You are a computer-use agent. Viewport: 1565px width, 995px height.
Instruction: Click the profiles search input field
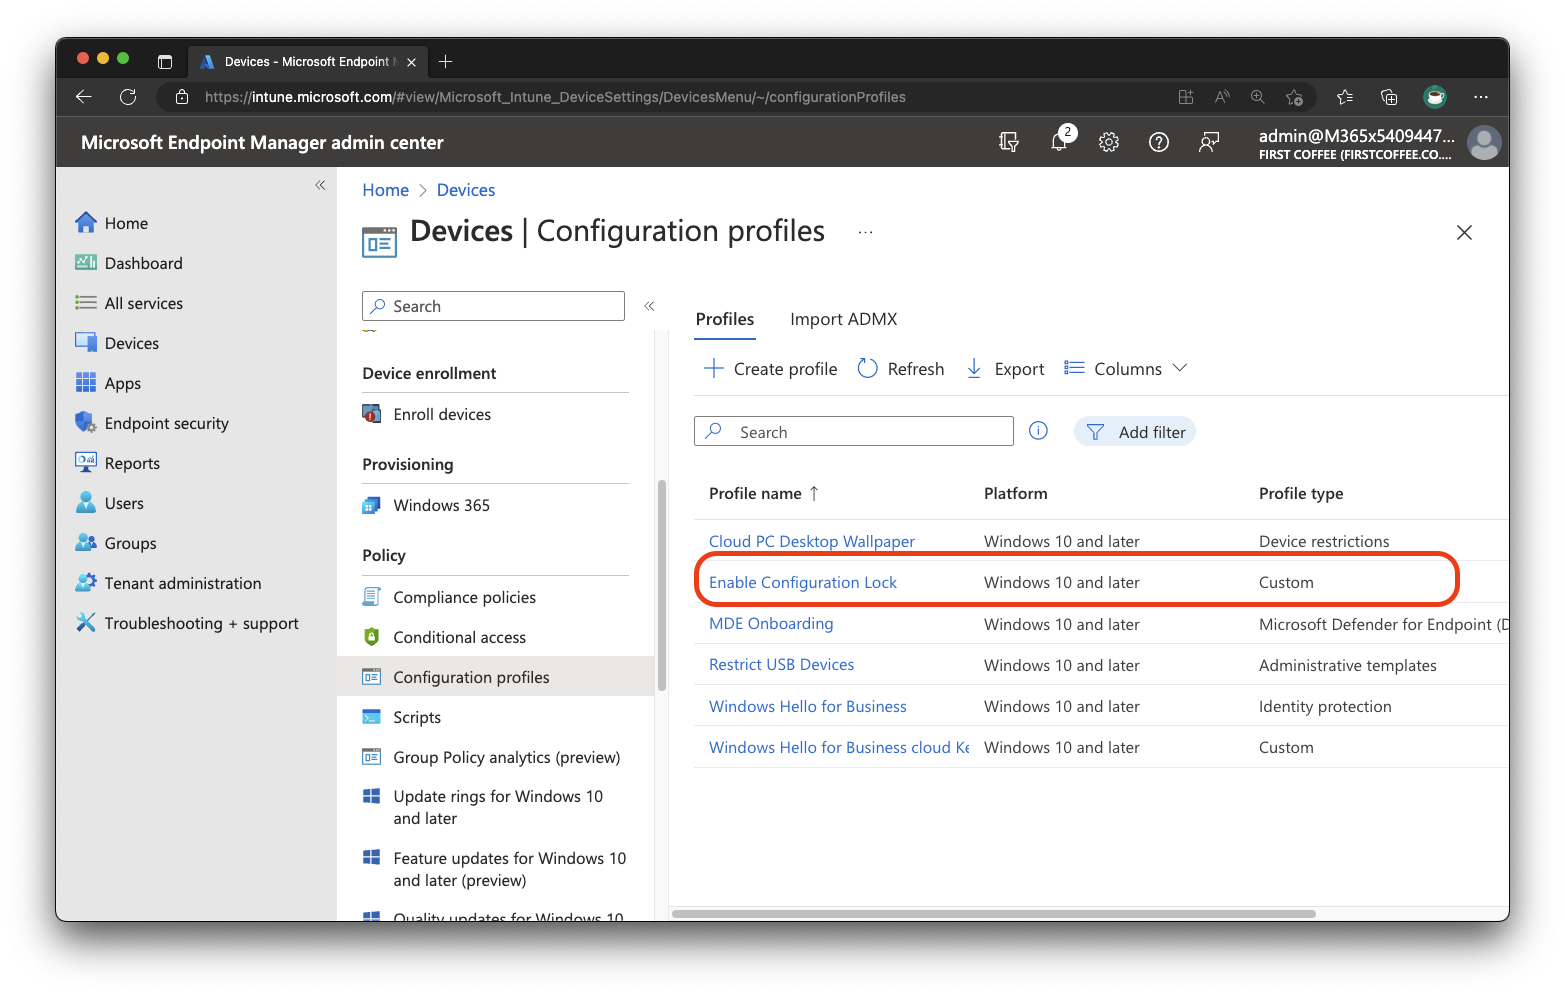pyautogui.click(x=853, y=431)
